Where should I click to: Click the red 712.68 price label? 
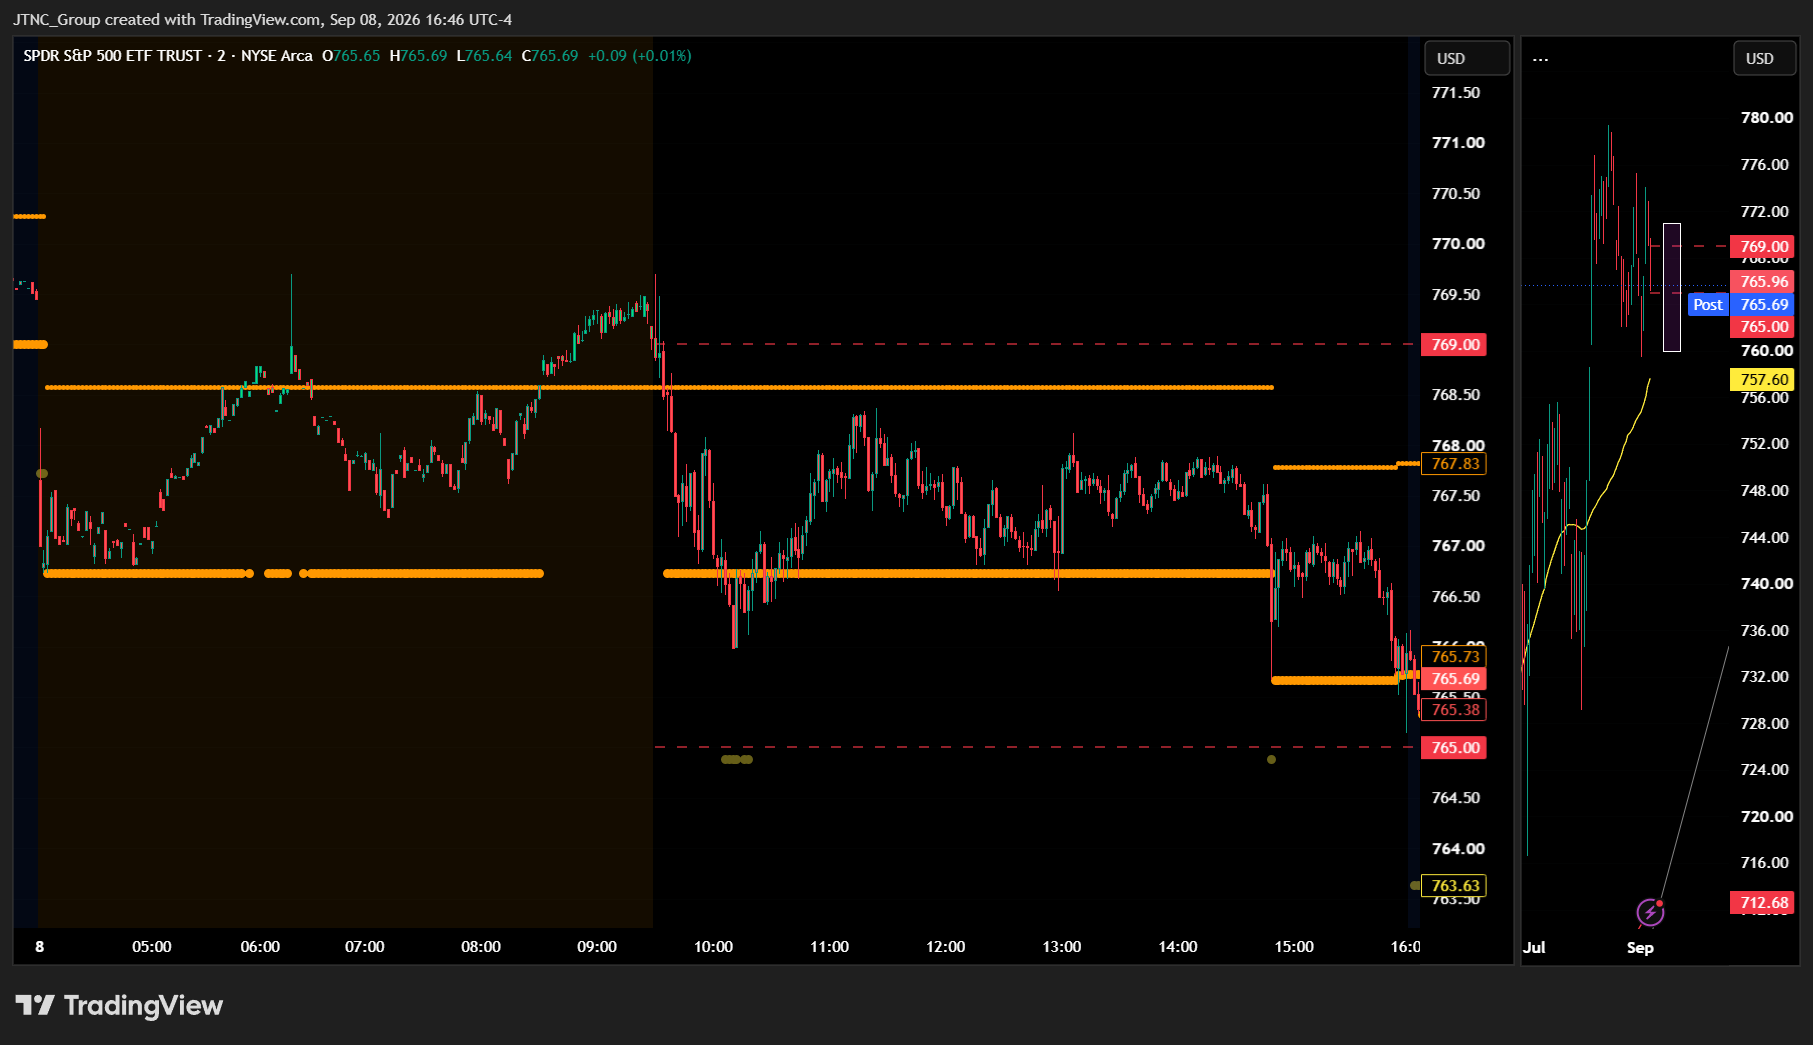pyautogui.click(x=1762, y=902)
